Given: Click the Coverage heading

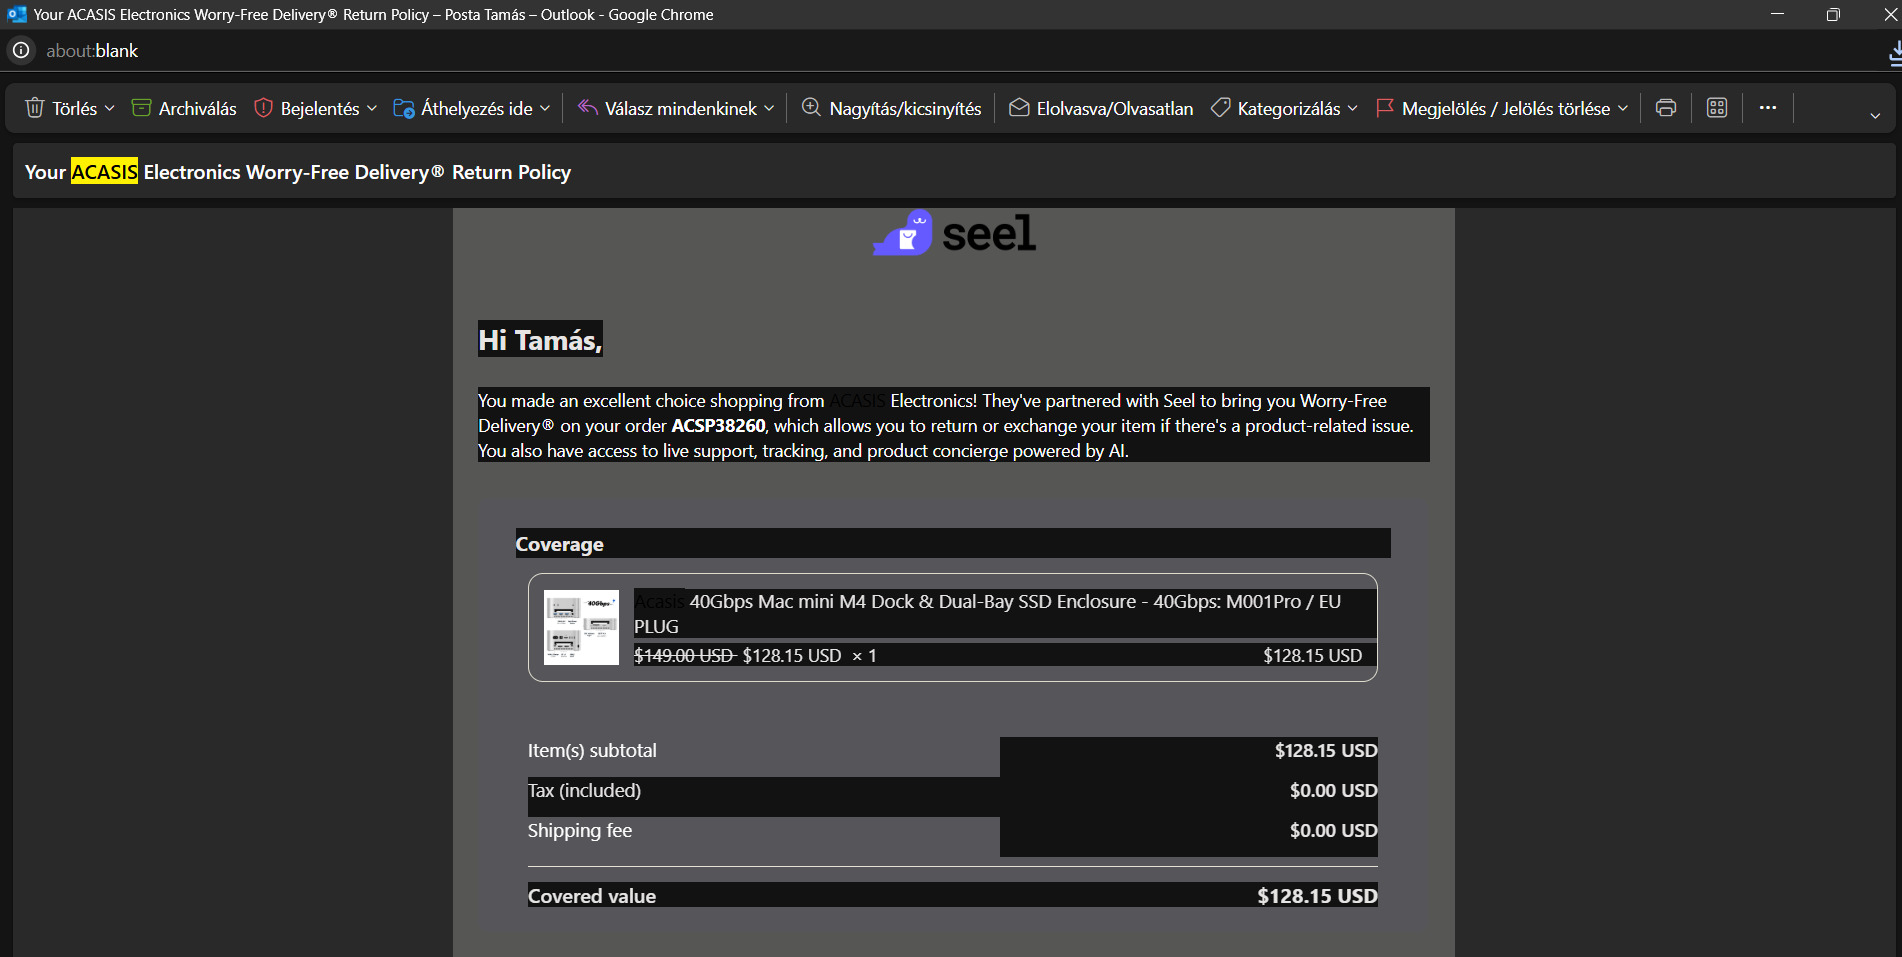Looking at the screenshot, I should coord(559,544).
